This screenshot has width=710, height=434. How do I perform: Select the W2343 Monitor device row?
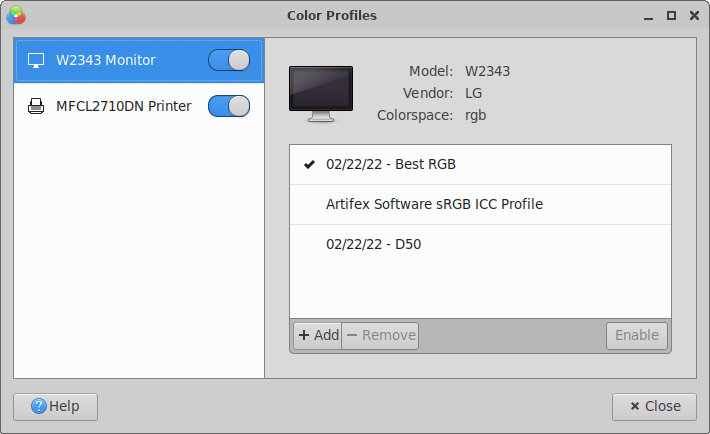click(120, 61)
